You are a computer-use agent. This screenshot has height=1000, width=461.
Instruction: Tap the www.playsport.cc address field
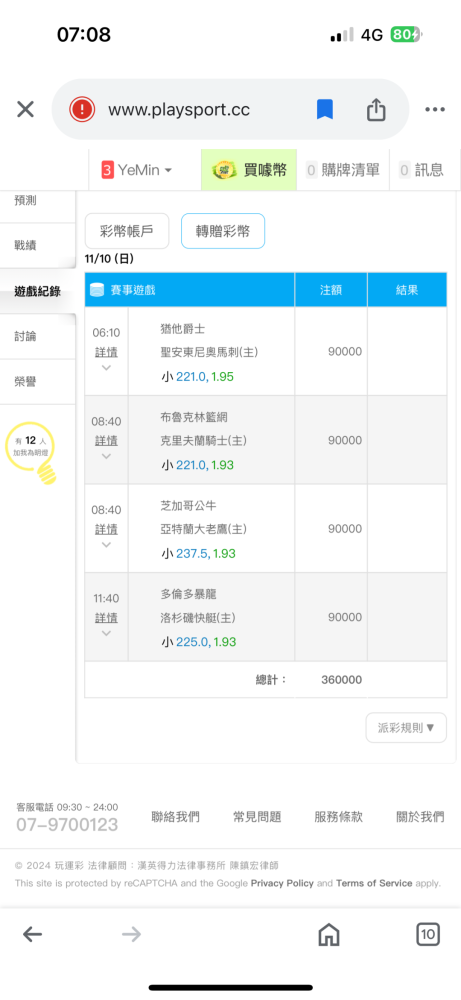click(x=179, y=110)
